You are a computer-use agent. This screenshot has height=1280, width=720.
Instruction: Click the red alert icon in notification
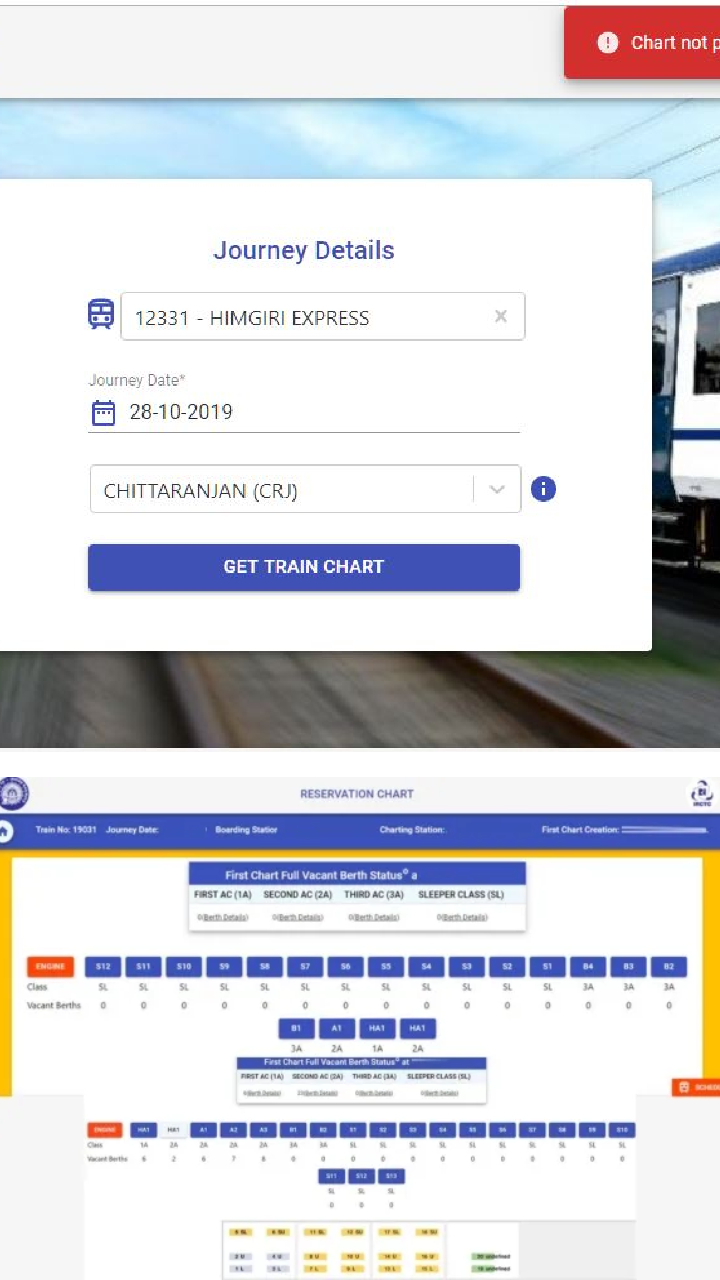(x=608, y=42)
